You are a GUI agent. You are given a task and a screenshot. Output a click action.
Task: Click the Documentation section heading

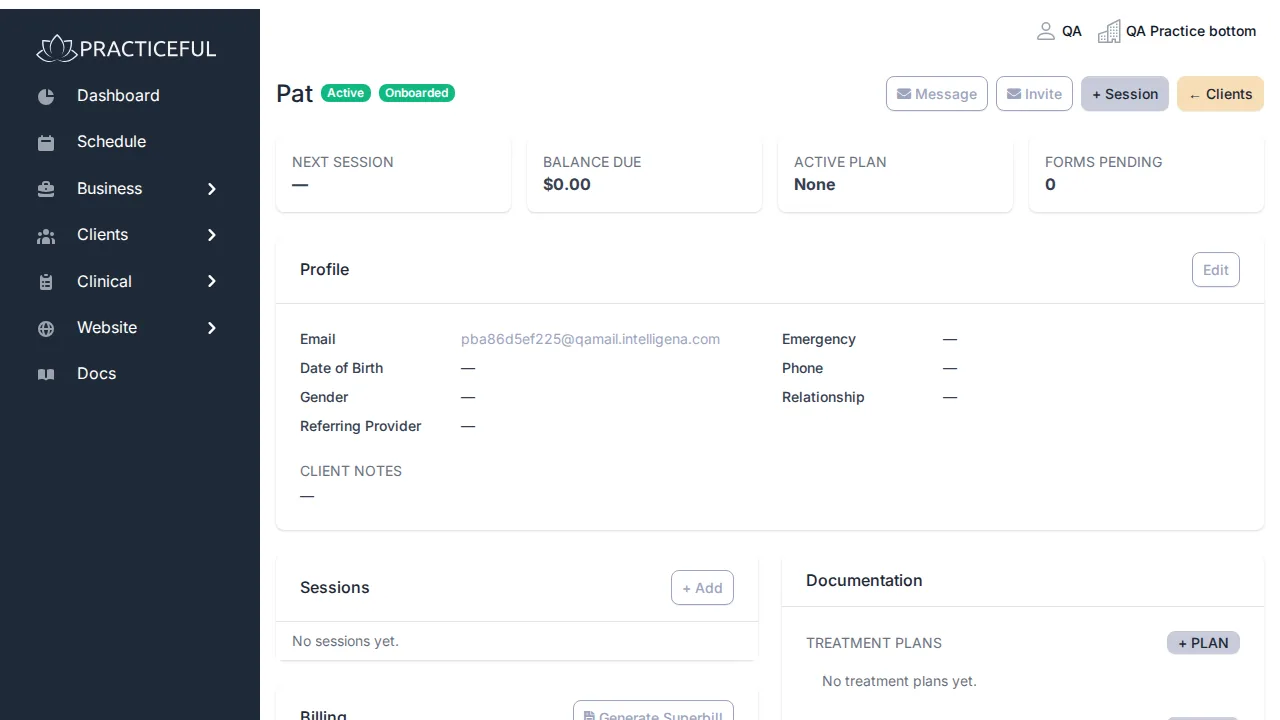point(864,580)
